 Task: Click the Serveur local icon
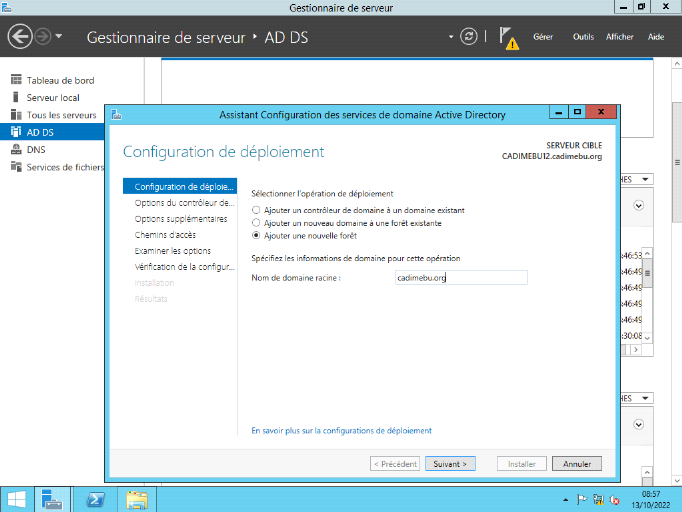pyautogui.click(x=16, y=97)
